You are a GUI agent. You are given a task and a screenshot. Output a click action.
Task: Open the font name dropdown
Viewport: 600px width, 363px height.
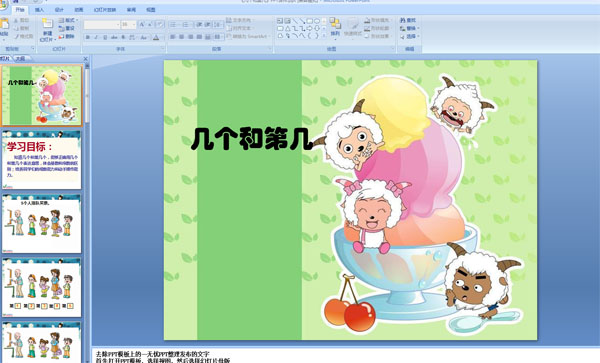tap(117, 24)
